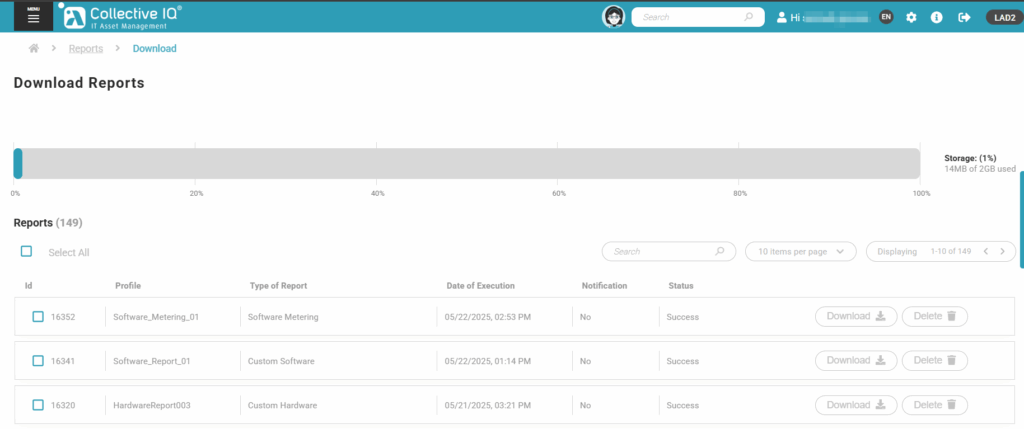Image resolution: width=1024 pixels, height=429 pixels.
Task: Tick checkbox for report 16352
Action: tap(38, 317)
